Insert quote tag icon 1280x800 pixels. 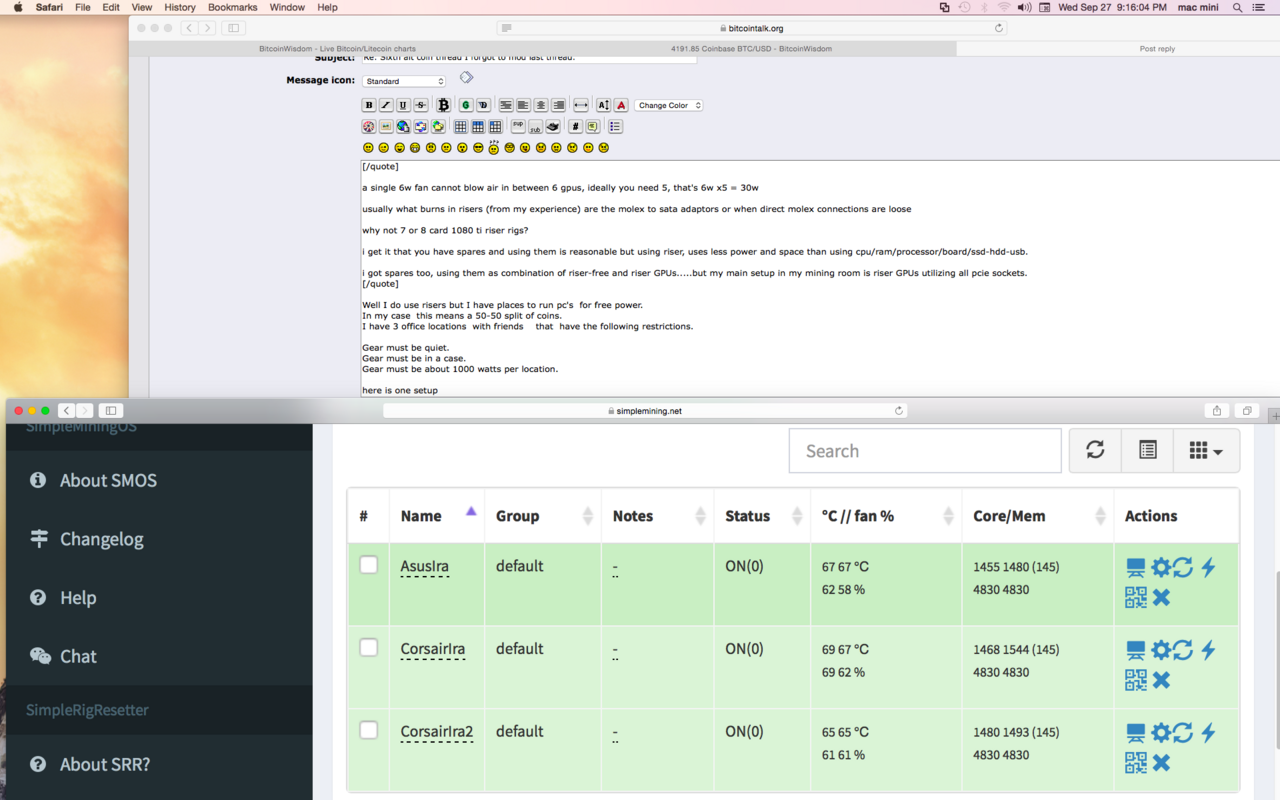click(x=592, y=127)
